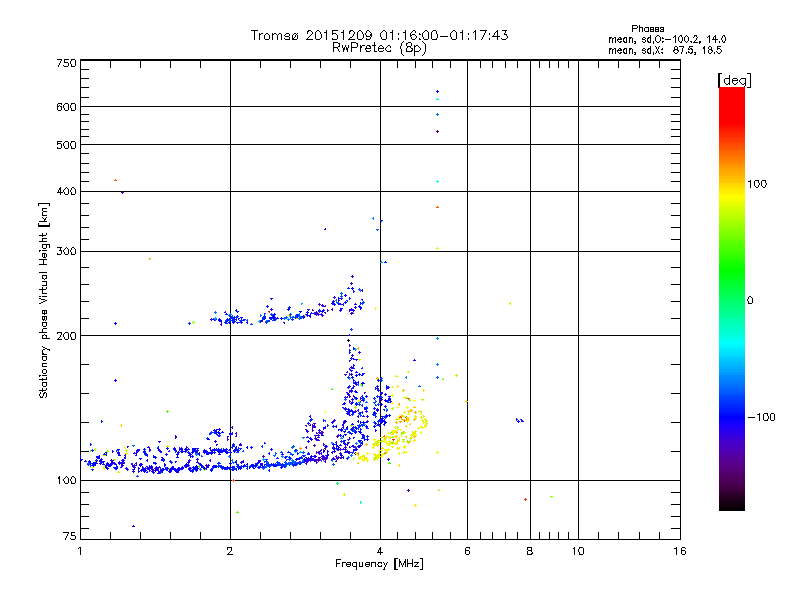Viewport: 800px width, 600px height.
Task: Click the y-axis tick label '750'
Action: (66, 63)
